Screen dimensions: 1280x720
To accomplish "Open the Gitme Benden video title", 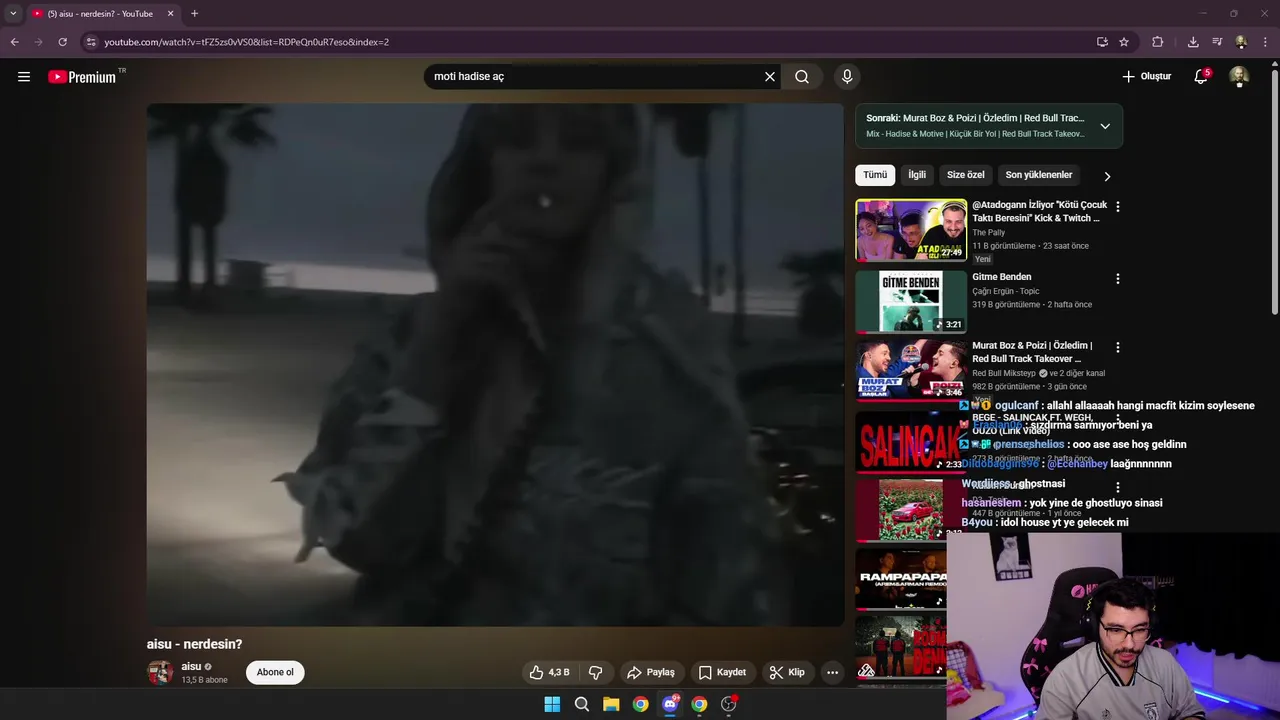I will tap(1001, 277).
